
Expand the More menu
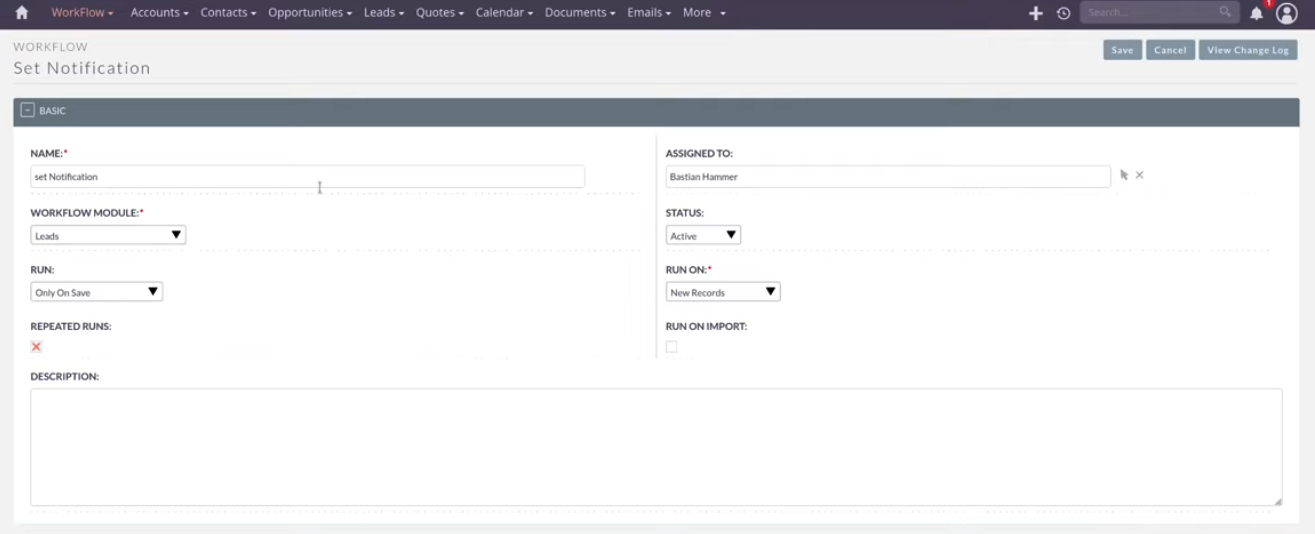pos(704,13)
